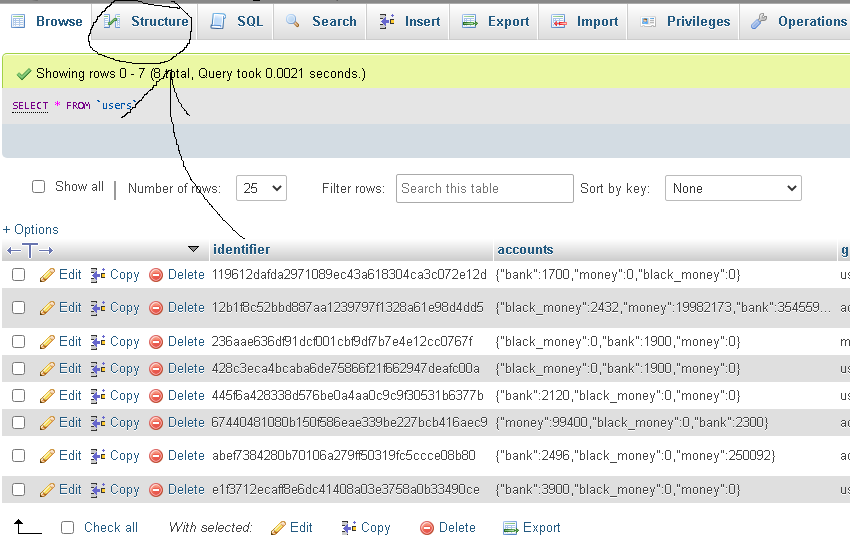Viewport: 850px width, 535px height.
Task: Click the Copy icon for row 12b1f8c52bbd
Action: pyautogui.click(x=98, y=308)
